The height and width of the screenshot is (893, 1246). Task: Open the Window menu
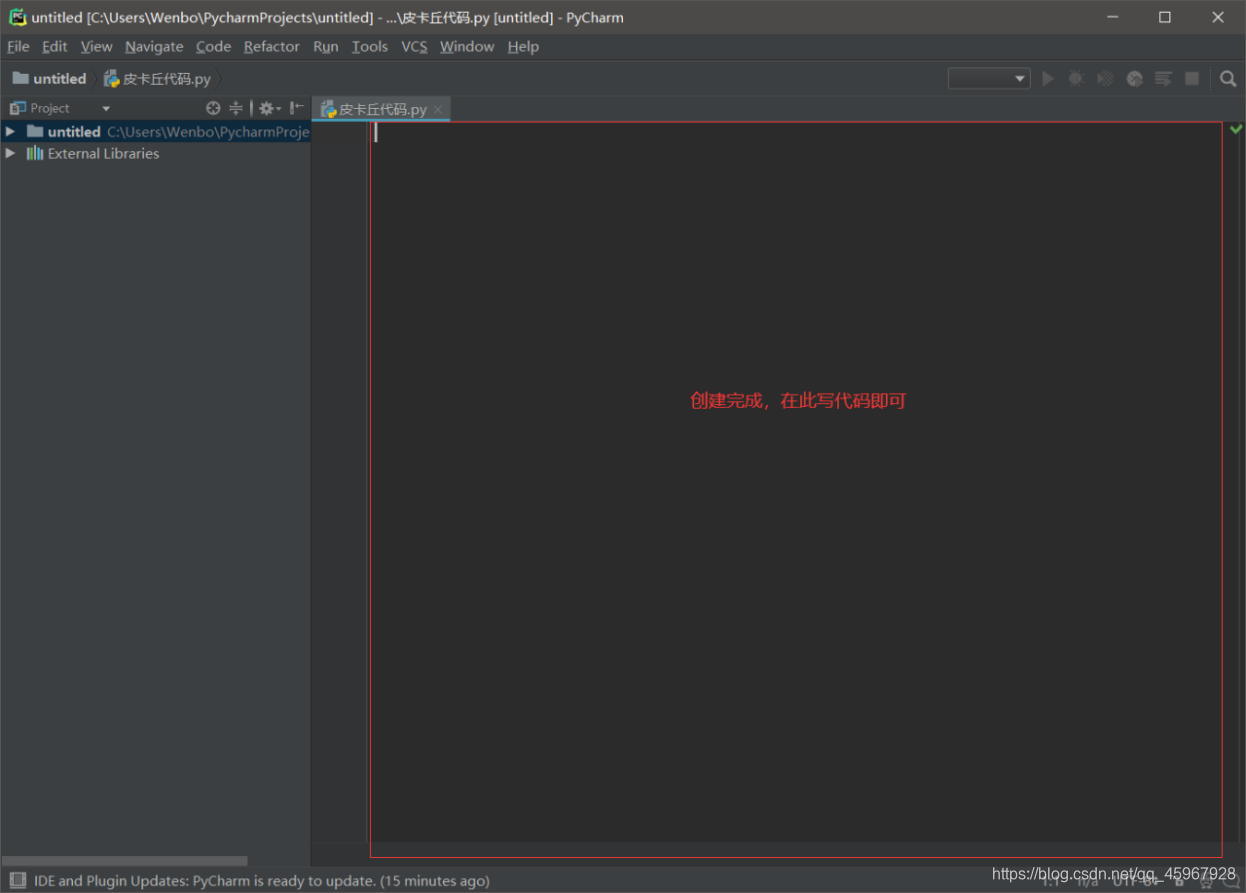tap(467, 46)
